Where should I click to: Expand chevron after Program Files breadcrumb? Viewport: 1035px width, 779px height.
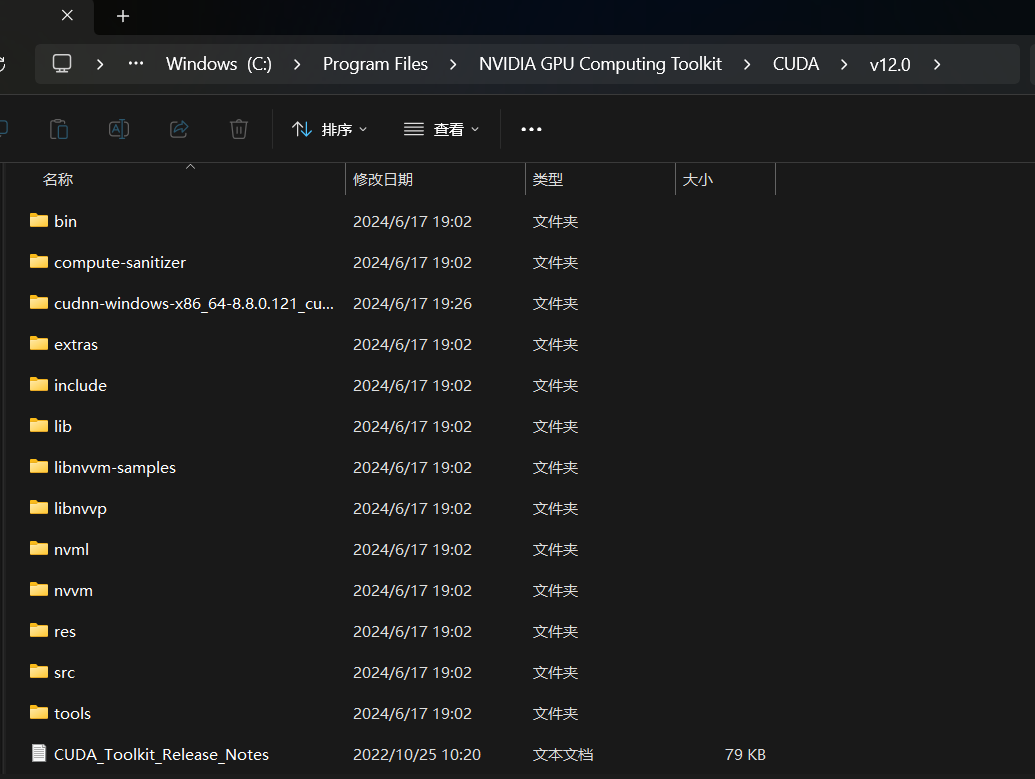click(453, 64)
